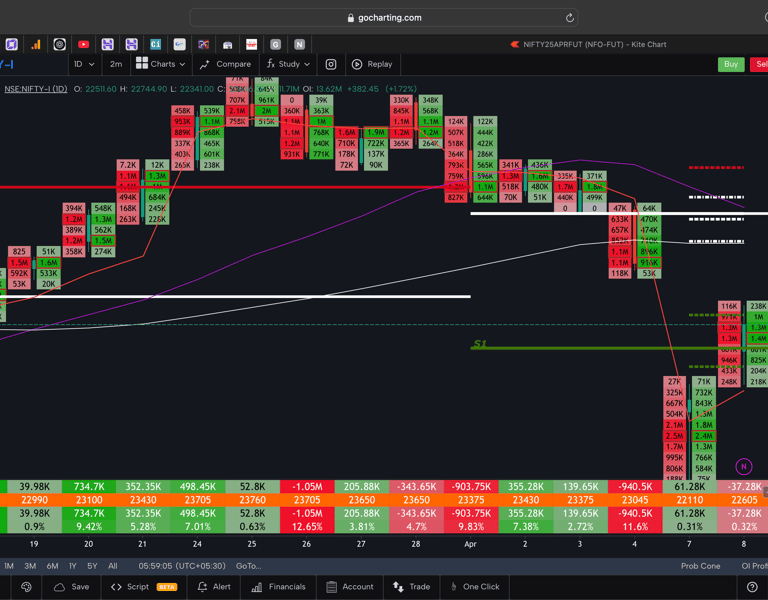Image resolution: width=768 pixels, height=600 pixels.
Task: Open the gray 'N' bookmark icon
Action: click(x=299, y=45)
